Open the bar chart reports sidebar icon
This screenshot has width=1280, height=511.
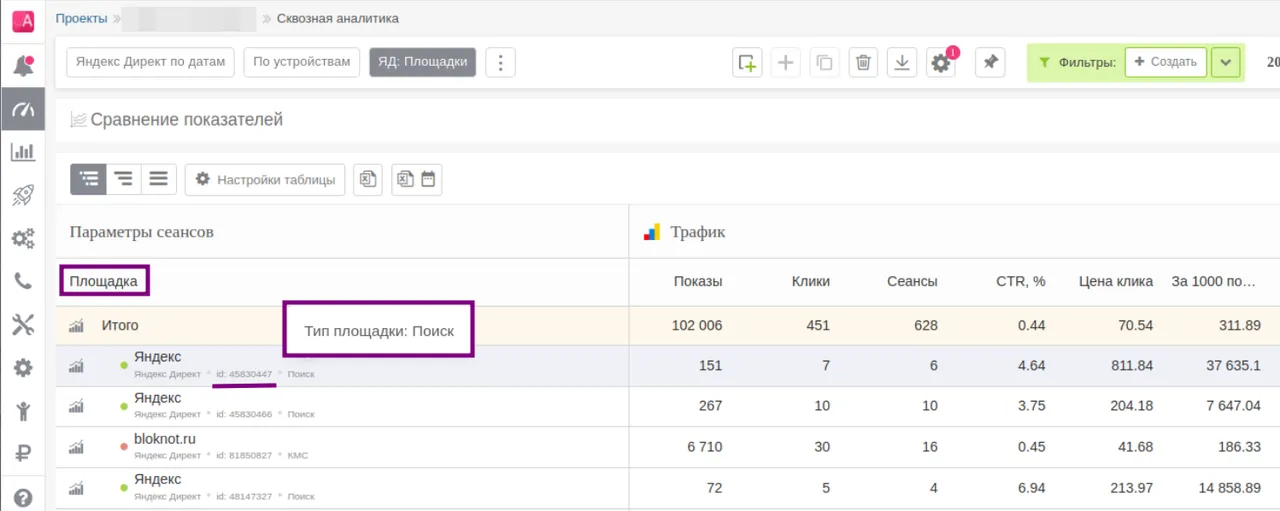tap(23, 152)
